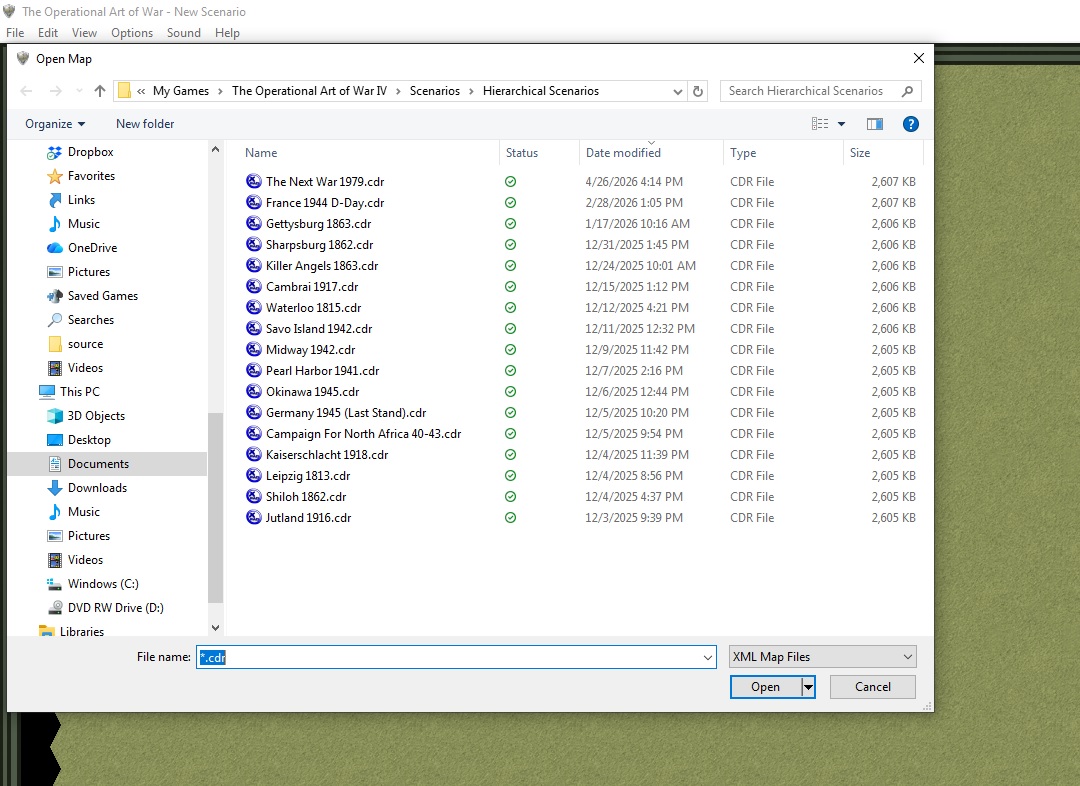Go up one folder level
Image resolution: width=1080 pixels, height=786 pixels.
[100, 91]
